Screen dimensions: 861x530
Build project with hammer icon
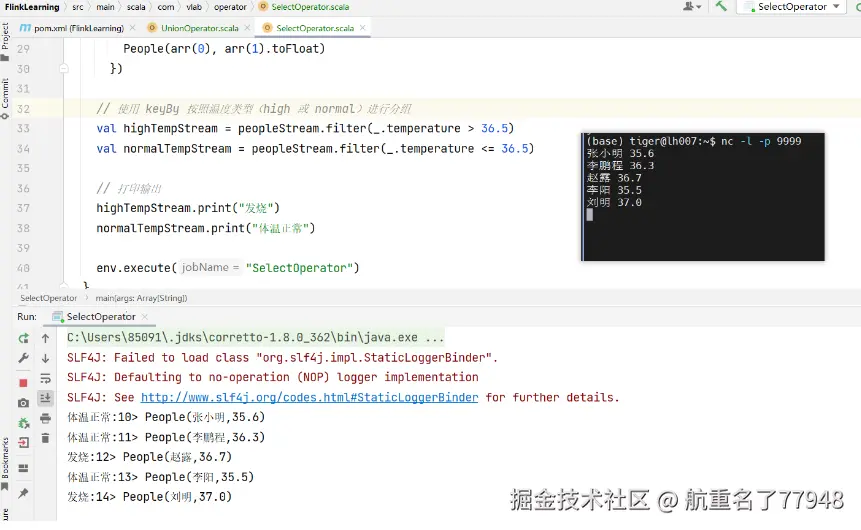[x=721, y=6]
